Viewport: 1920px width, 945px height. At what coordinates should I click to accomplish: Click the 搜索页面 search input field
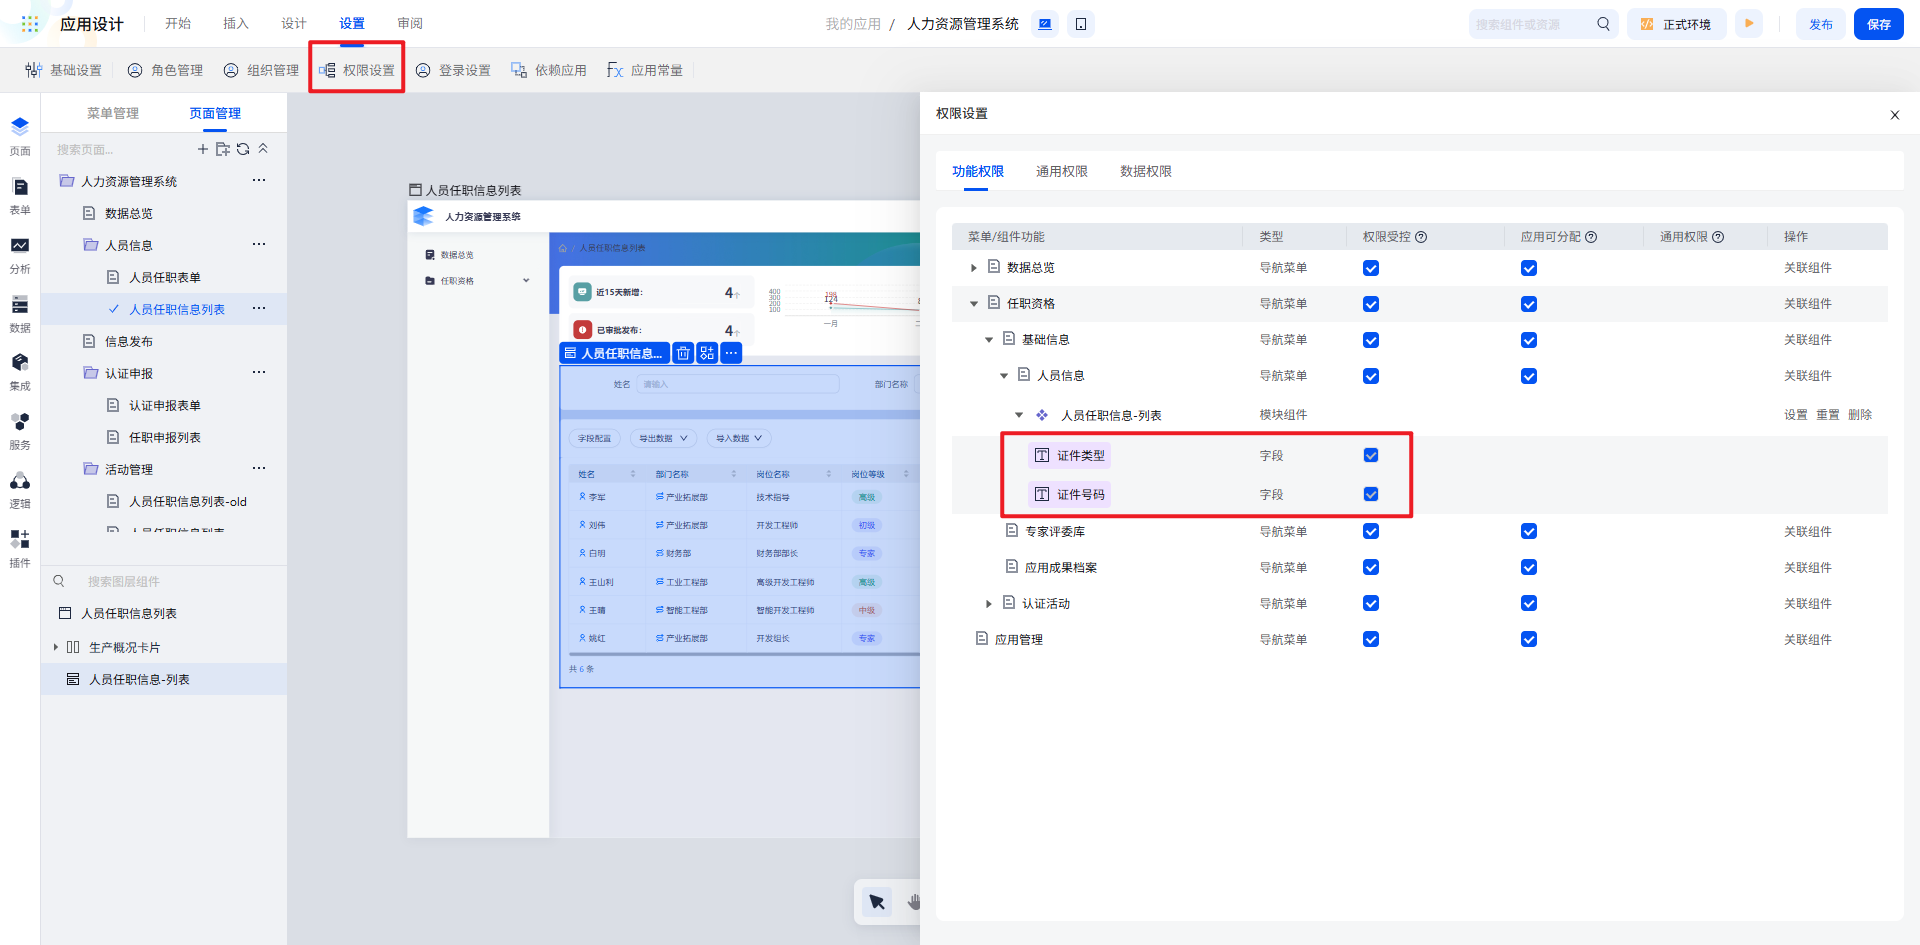tap(120, 149)
